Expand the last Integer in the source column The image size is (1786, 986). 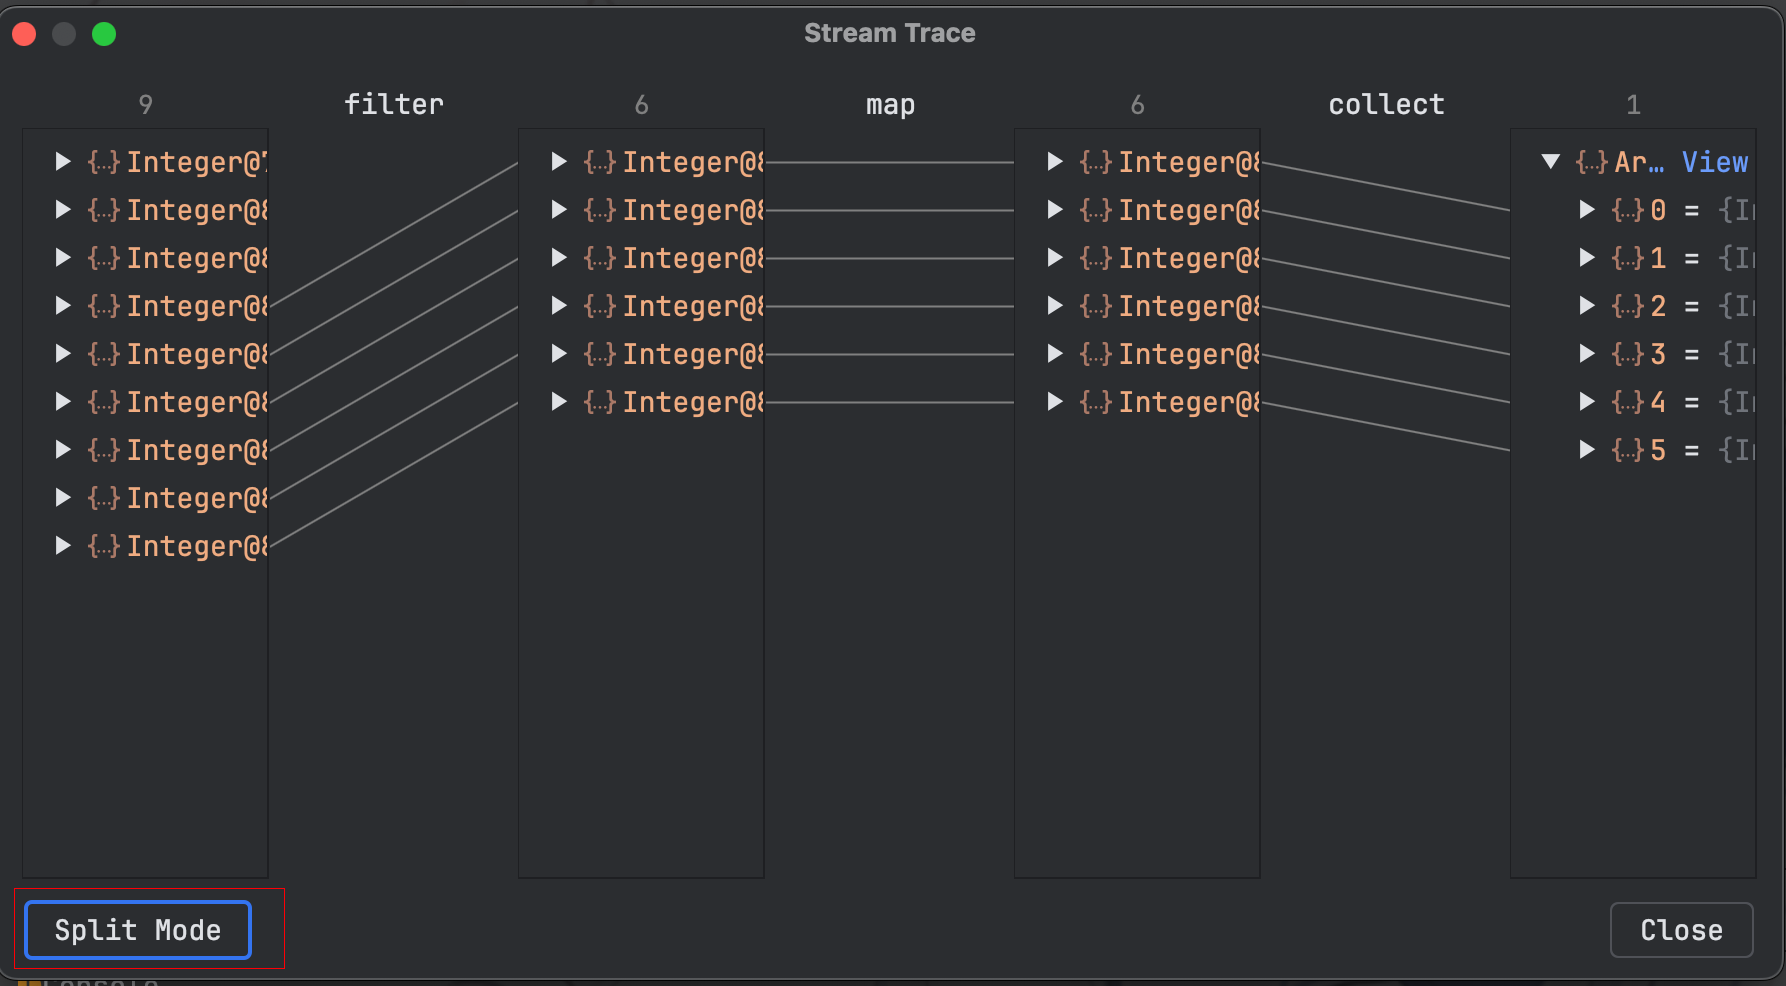63,546
